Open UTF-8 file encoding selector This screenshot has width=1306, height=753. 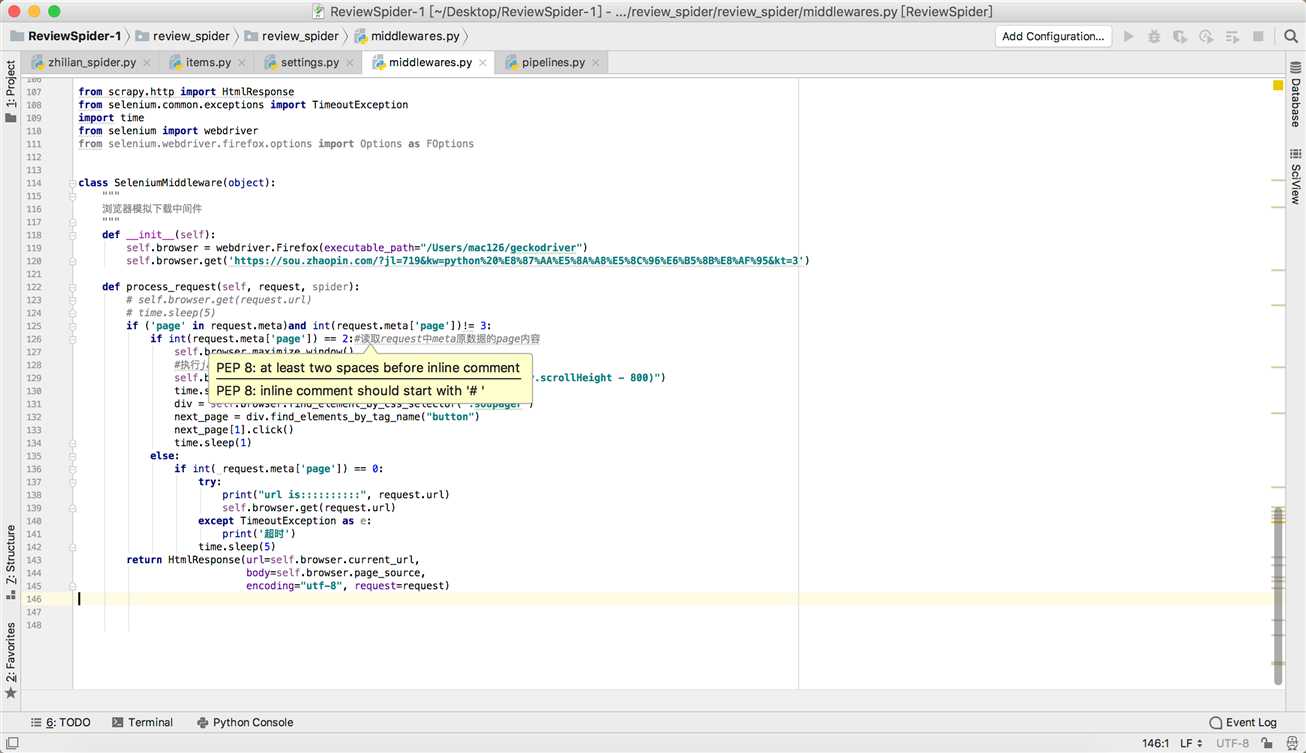[1232, 744]
